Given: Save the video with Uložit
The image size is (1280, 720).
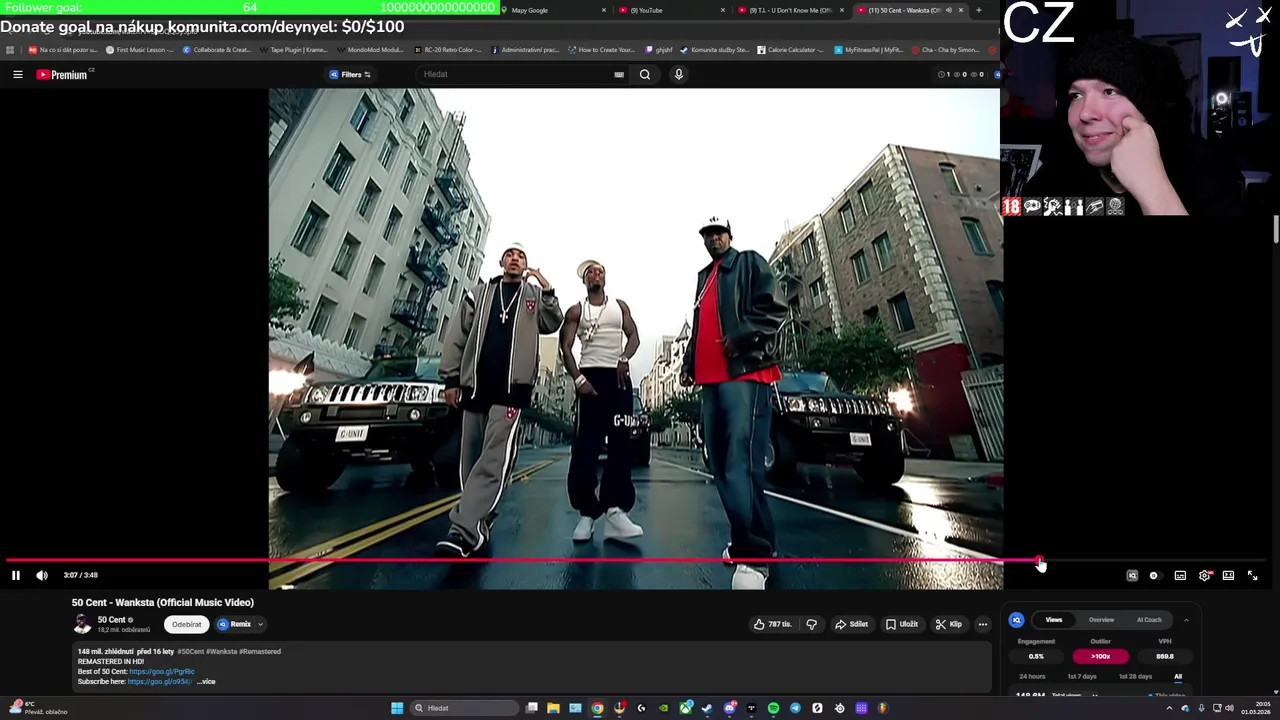Looking at the screenshot, I should 902,624.
